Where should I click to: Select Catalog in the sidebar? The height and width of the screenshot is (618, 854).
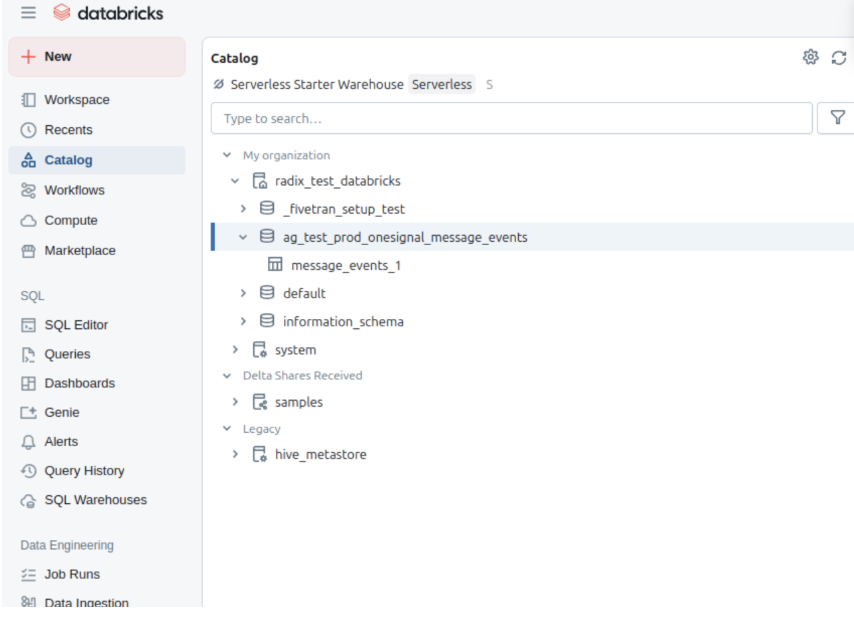pyautogui.click(x=97, y=160)
